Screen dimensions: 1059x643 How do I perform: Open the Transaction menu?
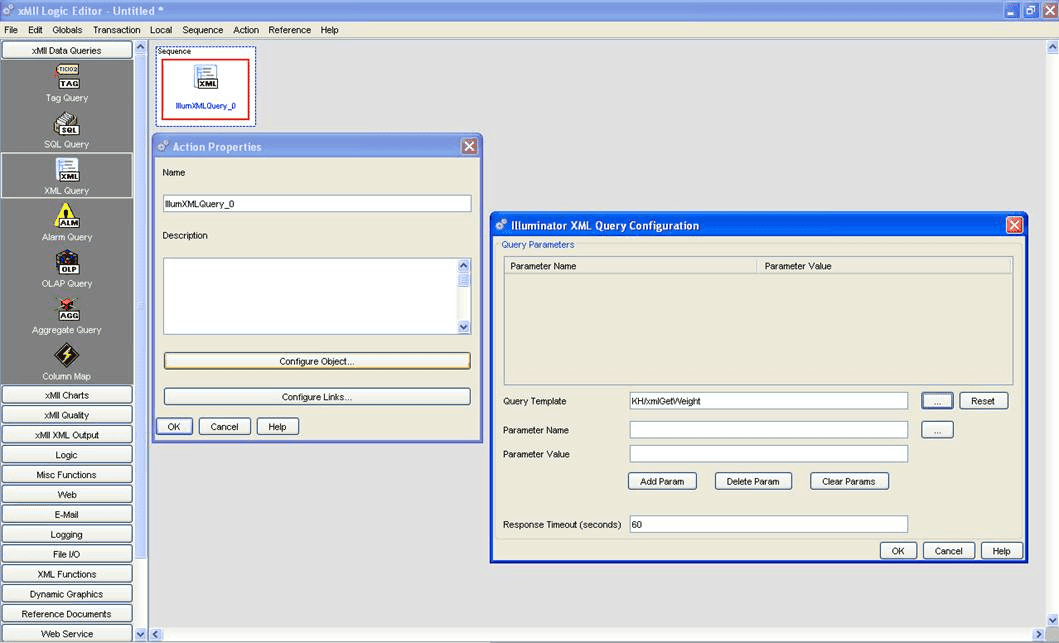click(116, 30)
